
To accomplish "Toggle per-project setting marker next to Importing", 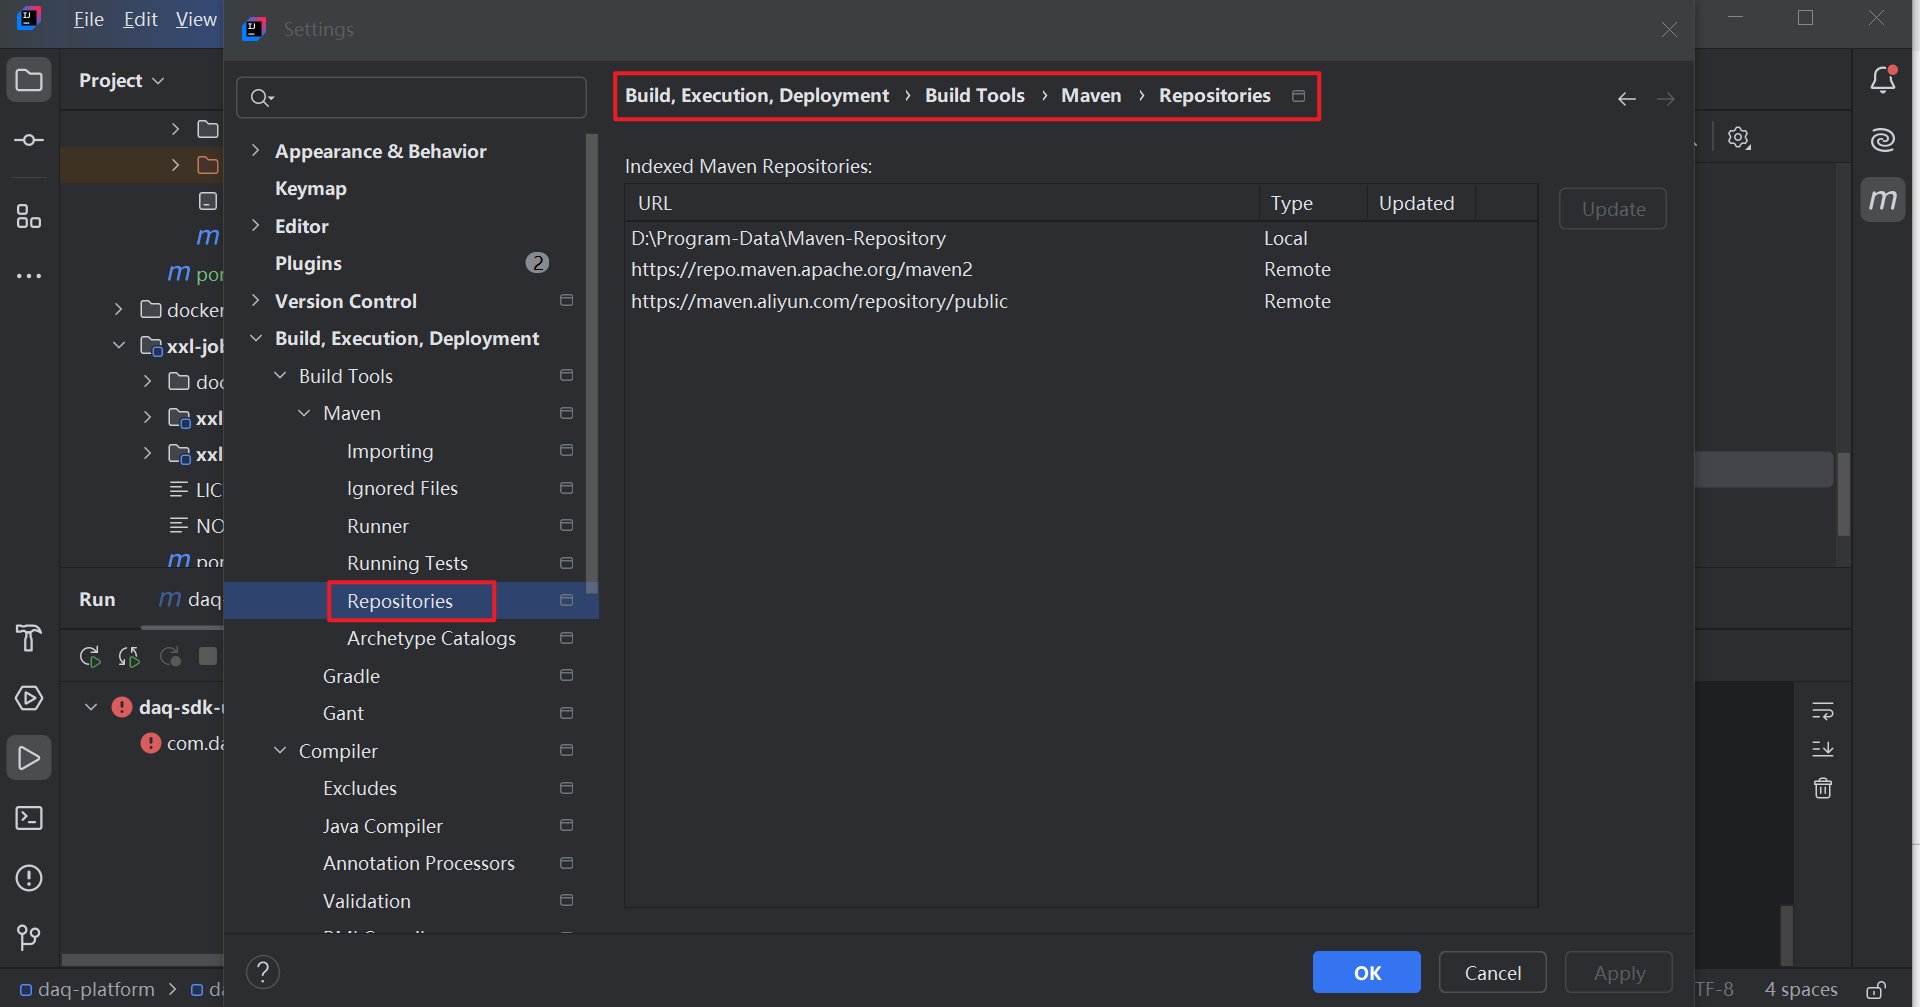I will point(566,450).
